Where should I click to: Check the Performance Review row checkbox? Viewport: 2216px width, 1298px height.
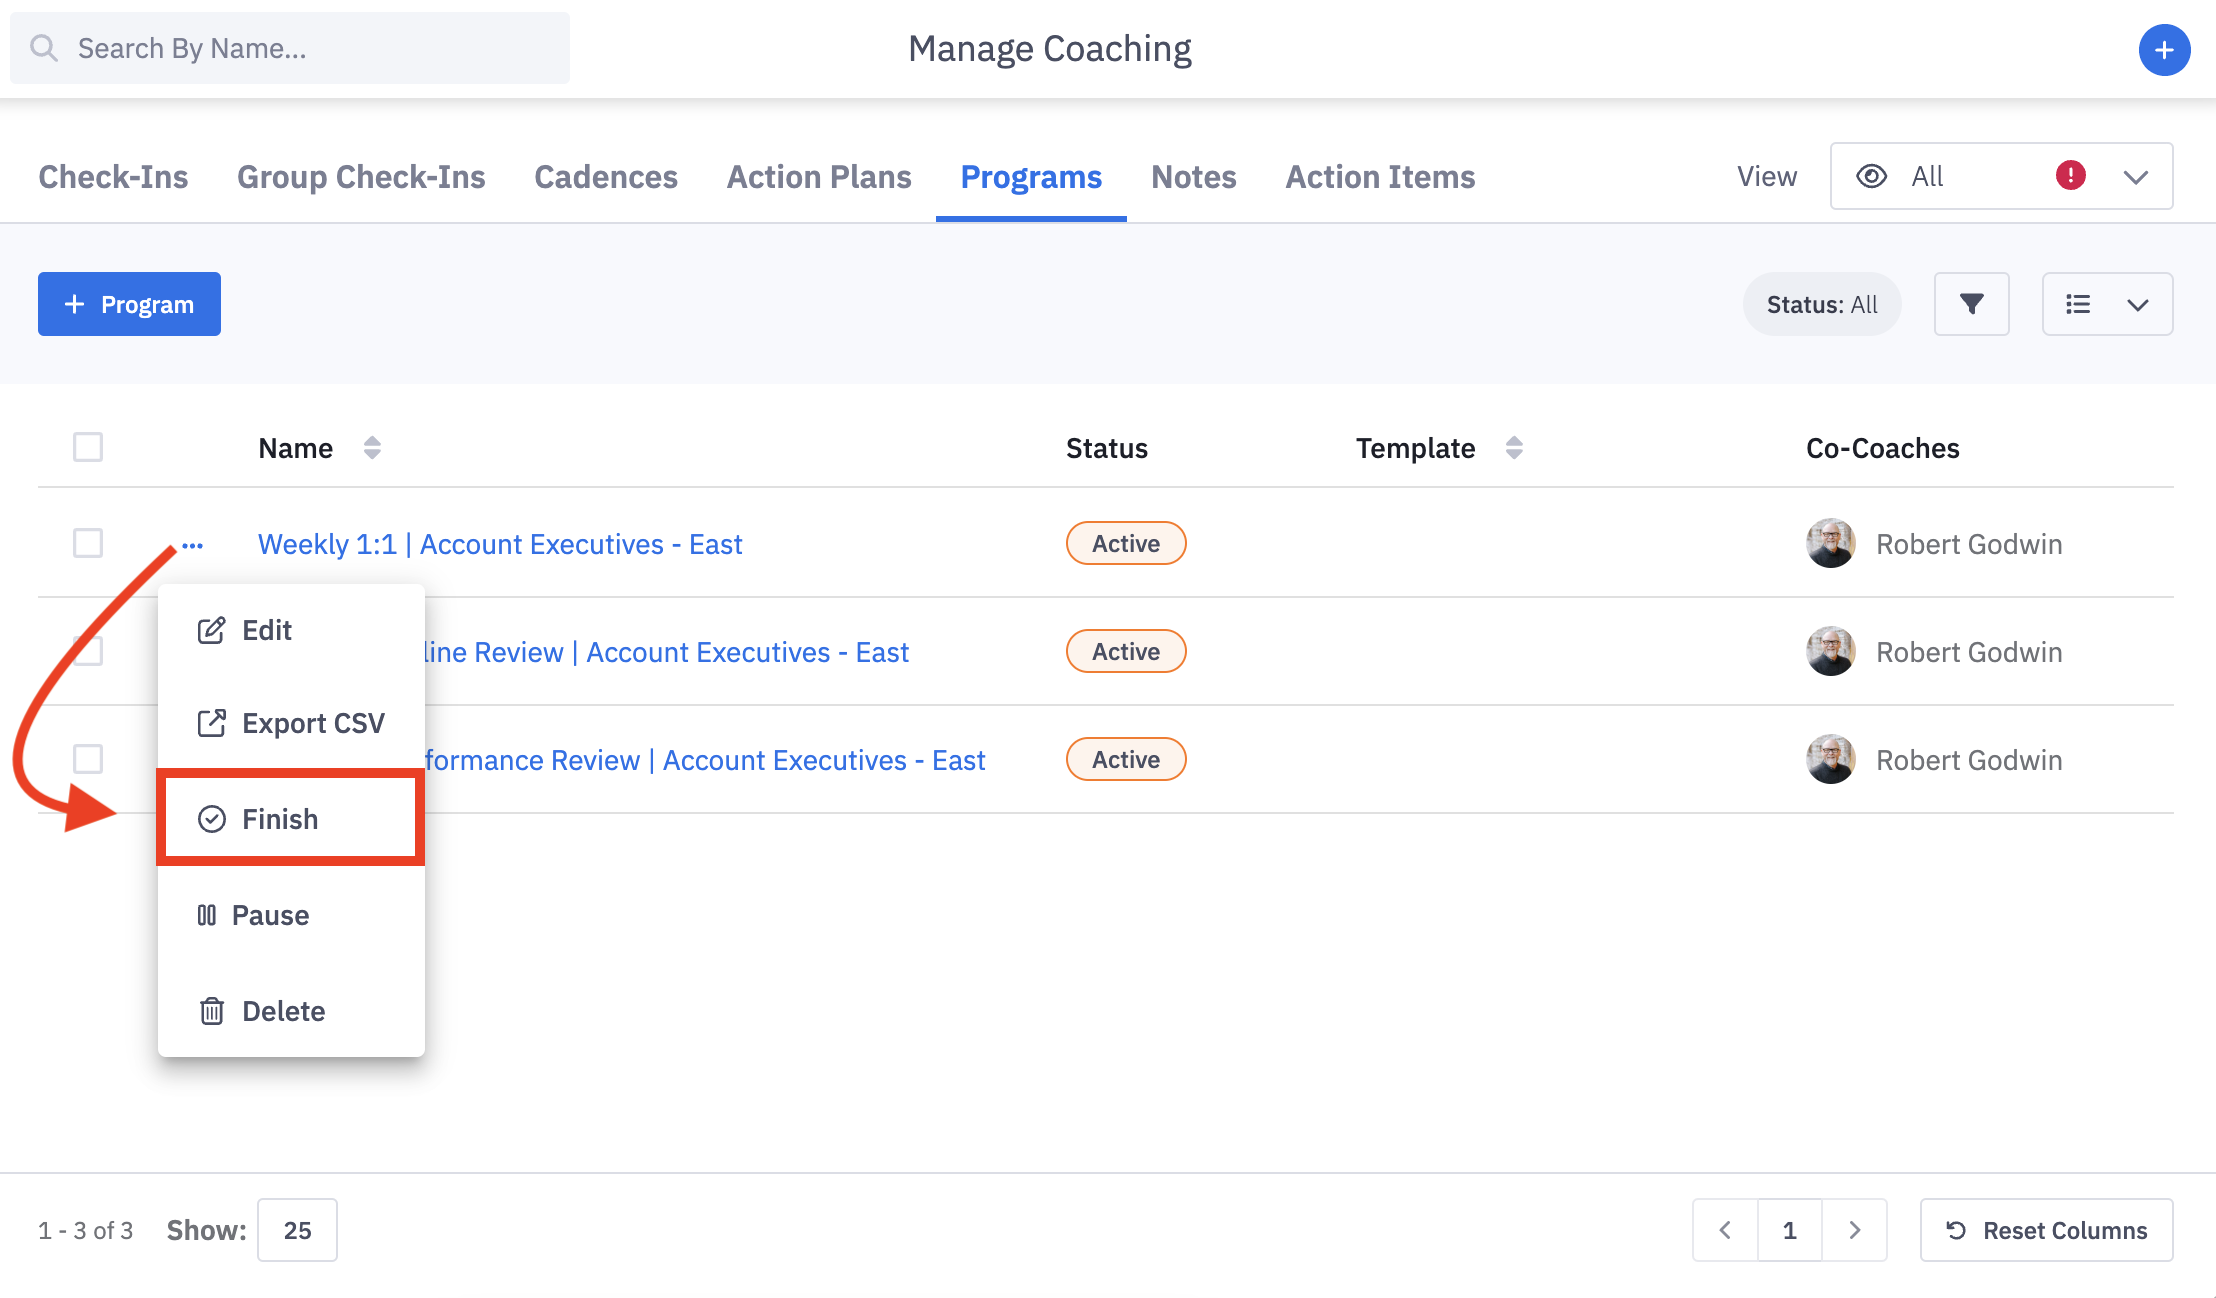[x=88, y=759]
